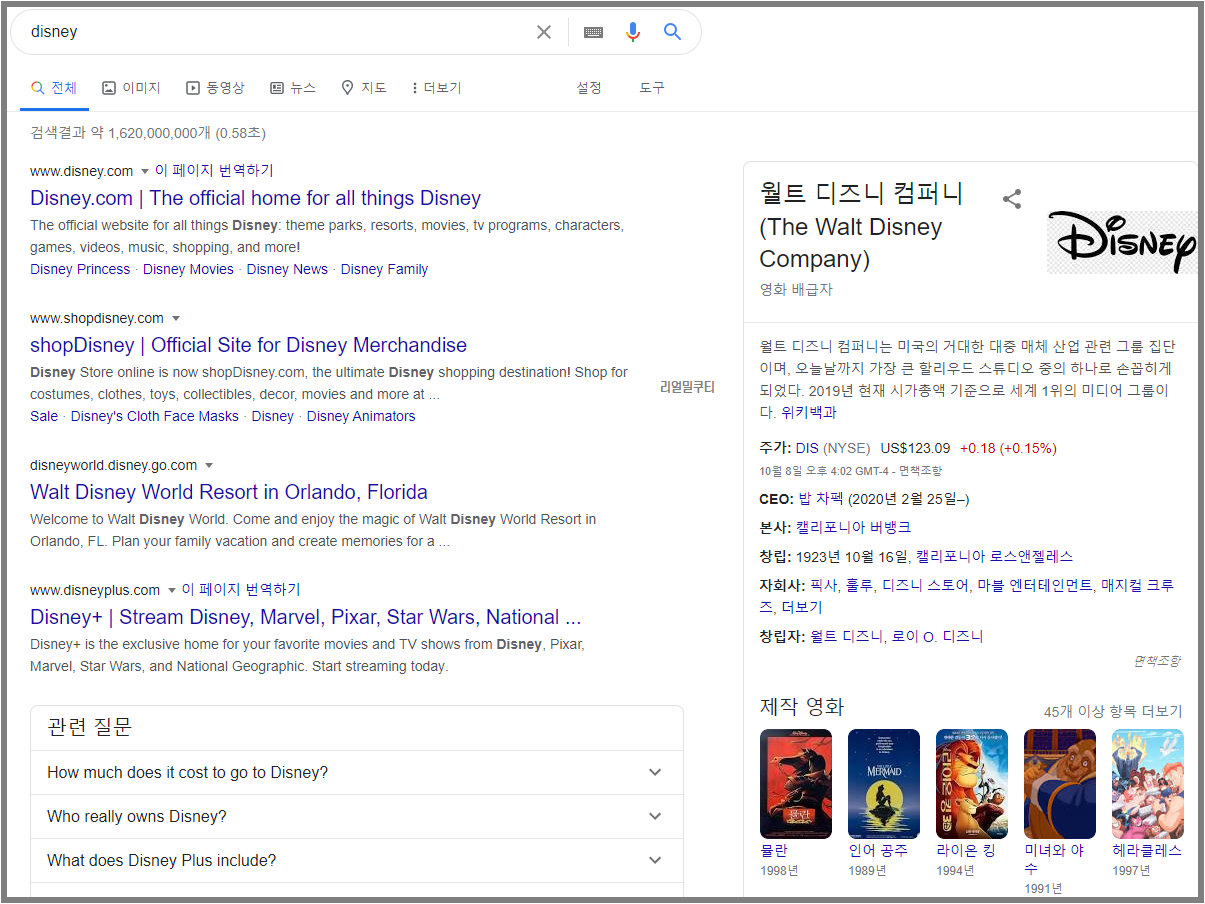The image size is (1205, 904).
Task: Open the 라이온 킹 movie poster
Action: pyautogui.click(x=972, y=783)
